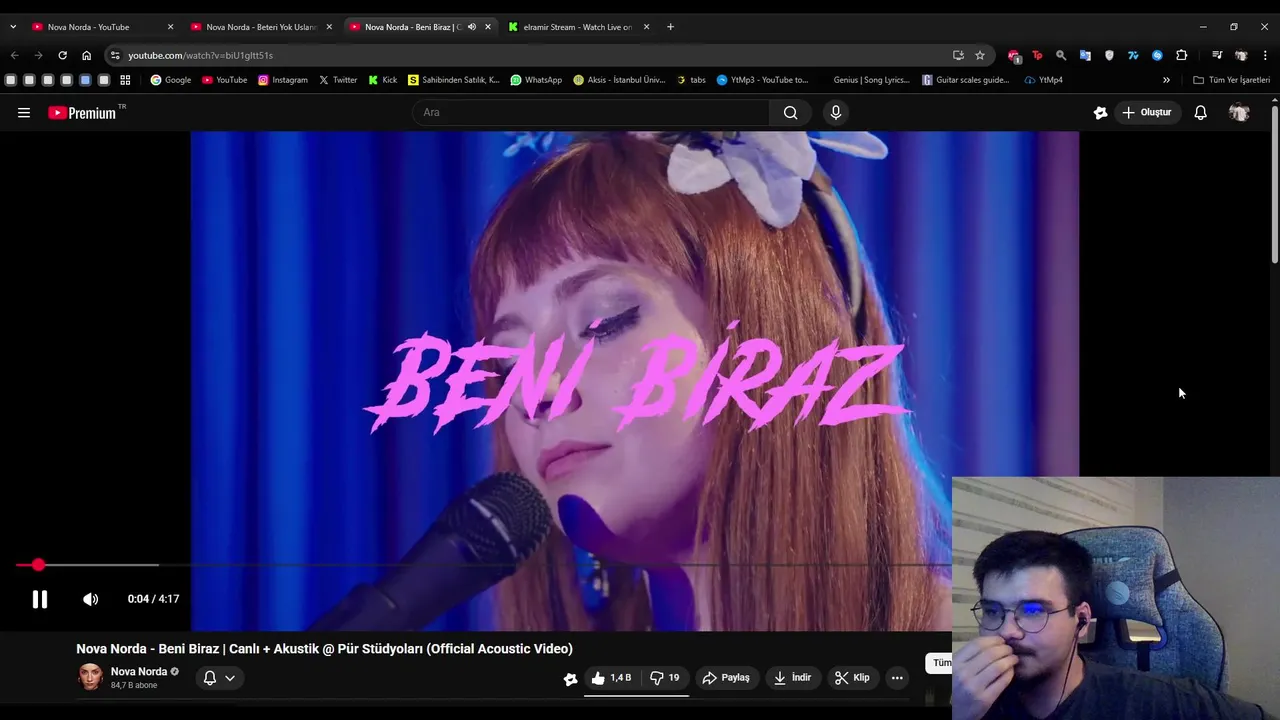1280x720 pixels.
Task: Open the Twitter bookmark
Action: tap(338, 80)
